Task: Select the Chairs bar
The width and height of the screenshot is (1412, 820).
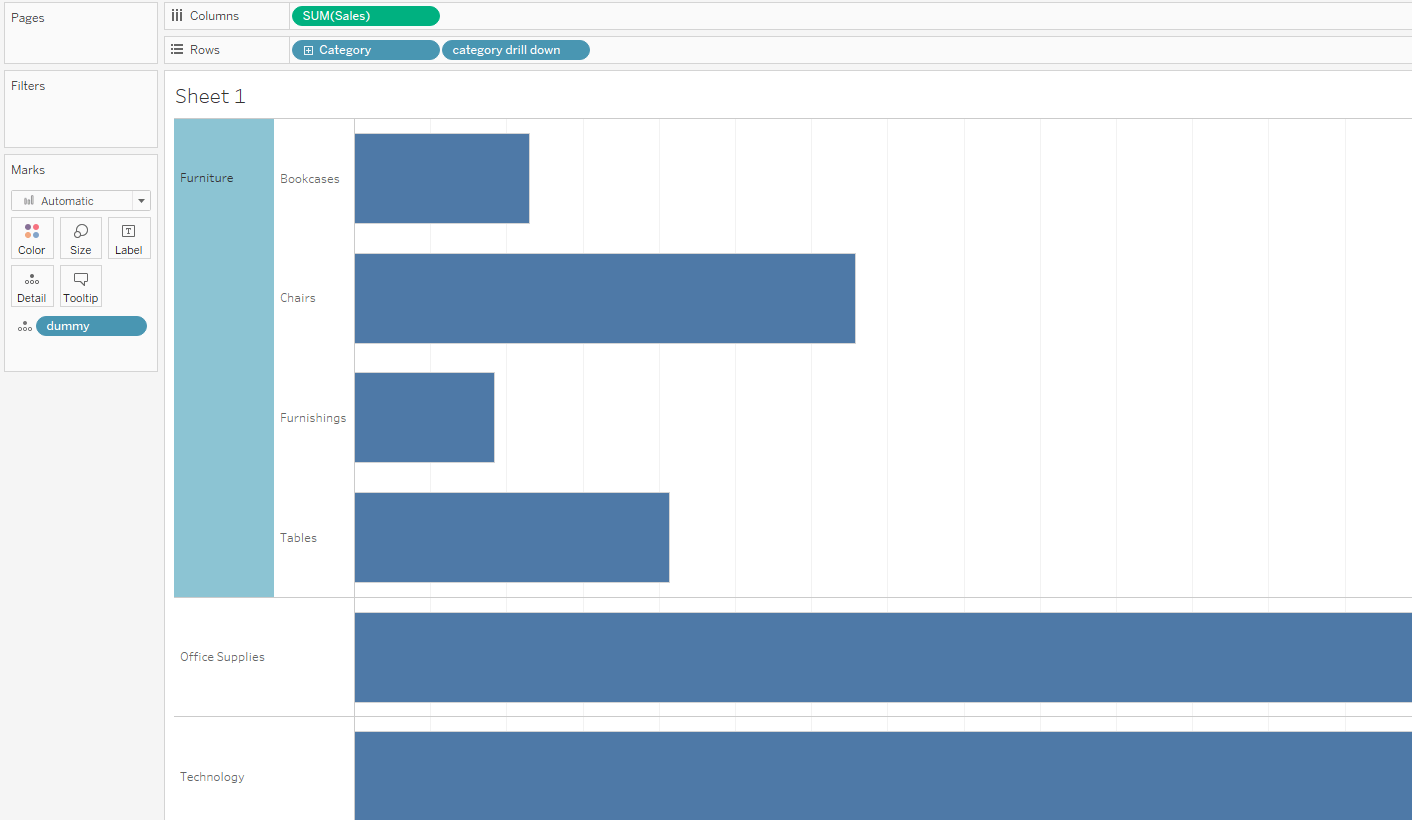Action: [605, 298]
